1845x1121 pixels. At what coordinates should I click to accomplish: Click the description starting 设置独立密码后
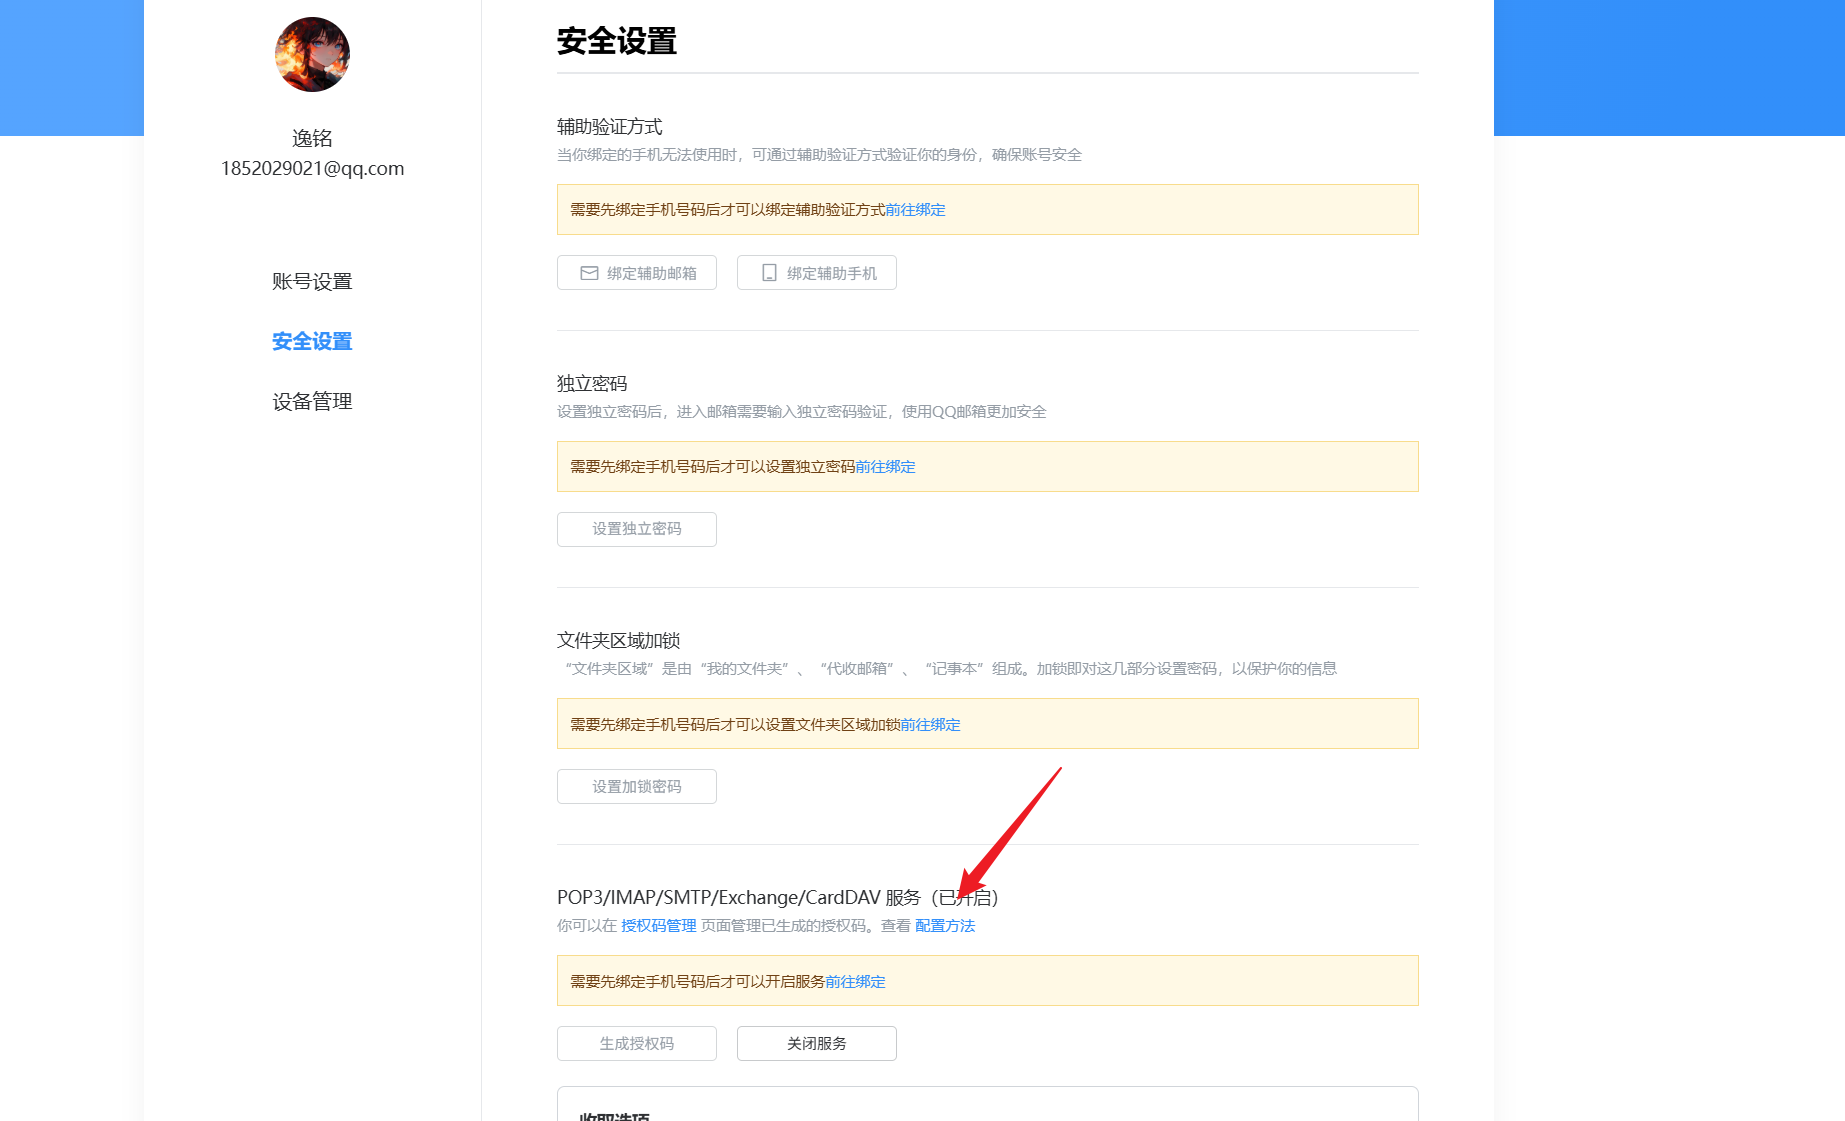coord(802,412)
